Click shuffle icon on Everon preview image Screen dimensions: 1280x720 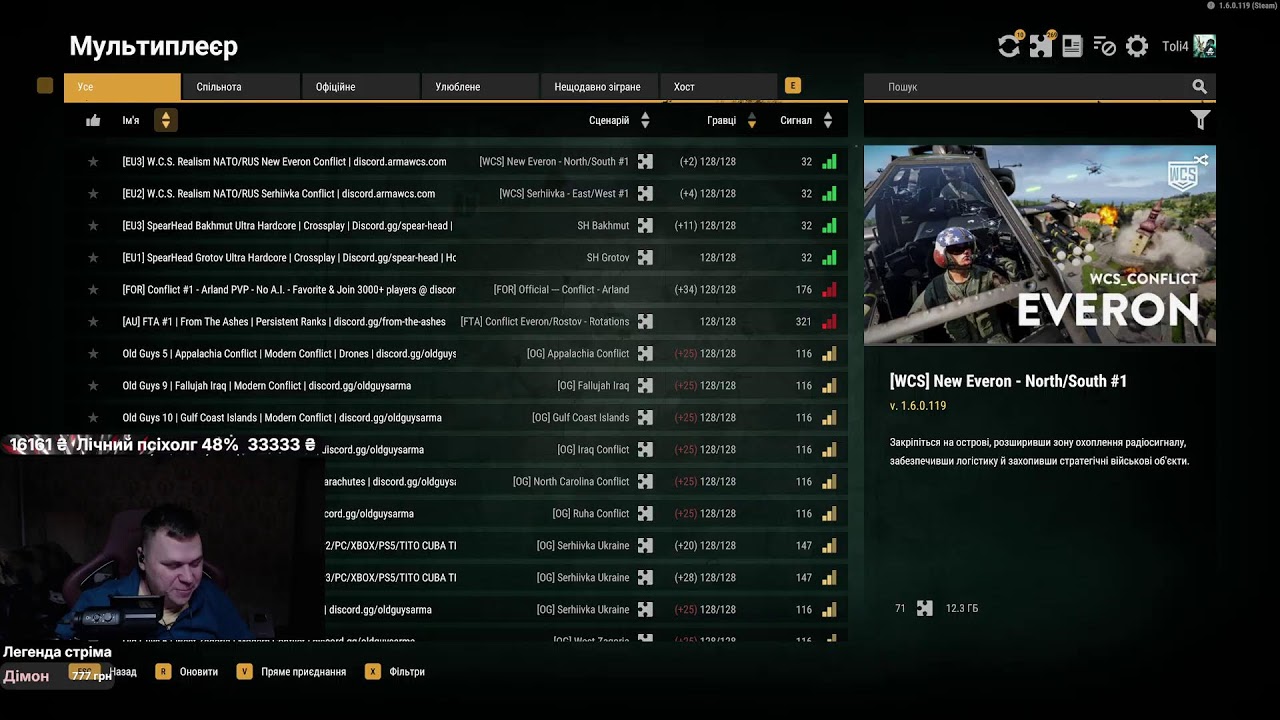click(1201, 159)
